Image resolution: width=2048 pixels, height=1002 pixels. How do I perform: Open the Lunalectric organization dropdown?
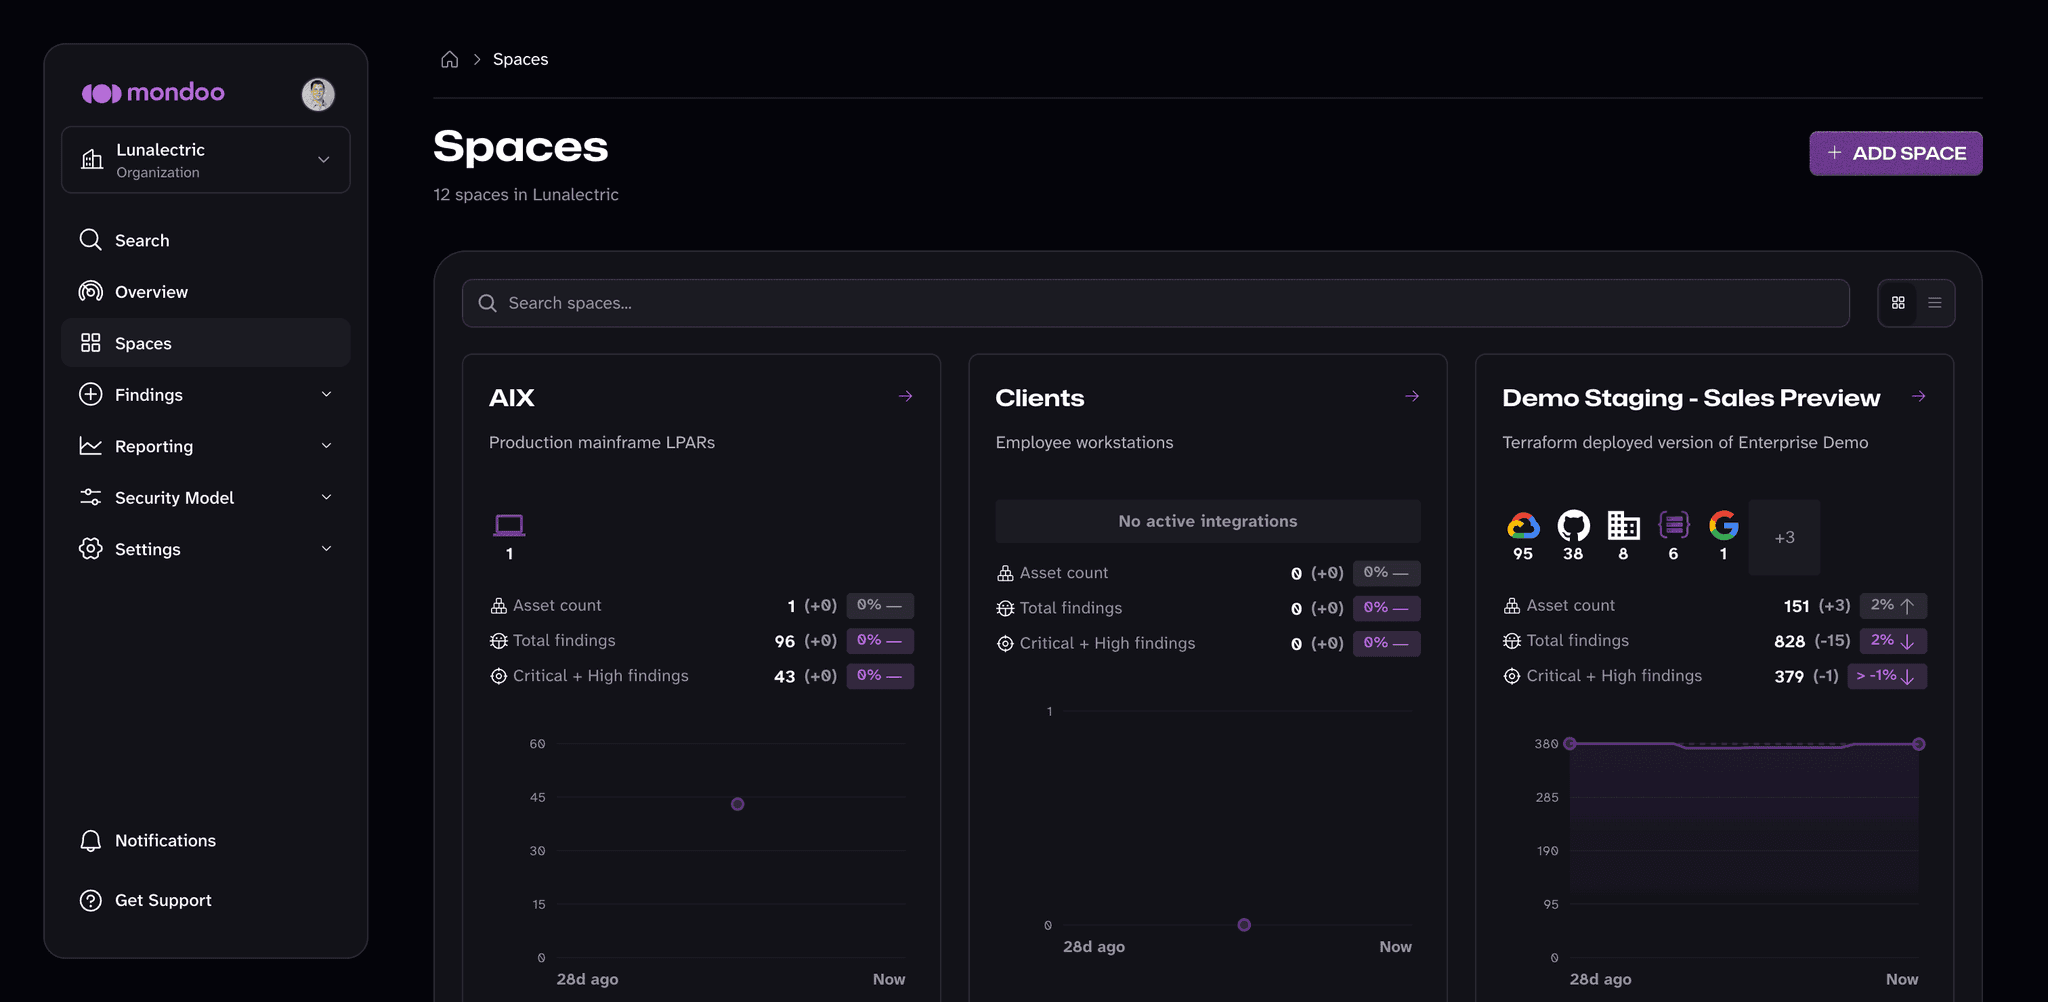[x=206, y=160]
